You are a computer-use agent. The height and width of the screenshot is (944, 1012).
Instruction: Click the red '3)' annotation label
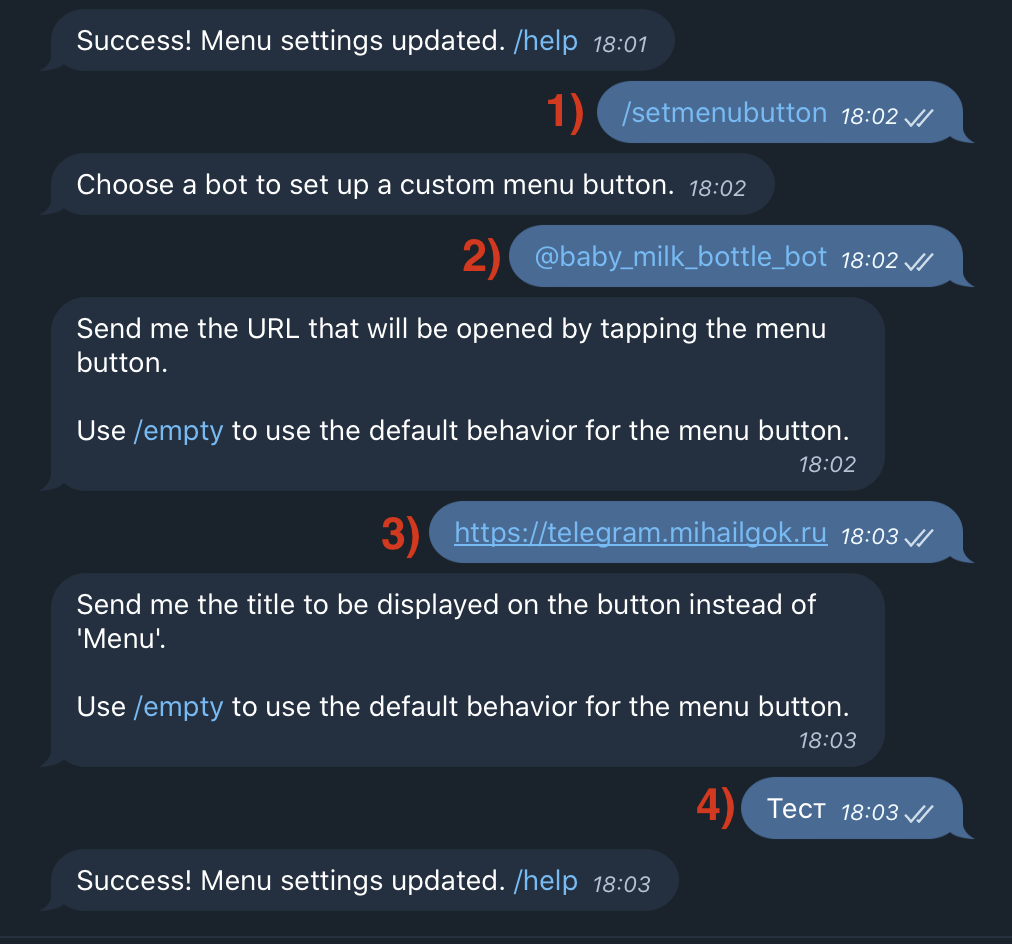[400, 534]
